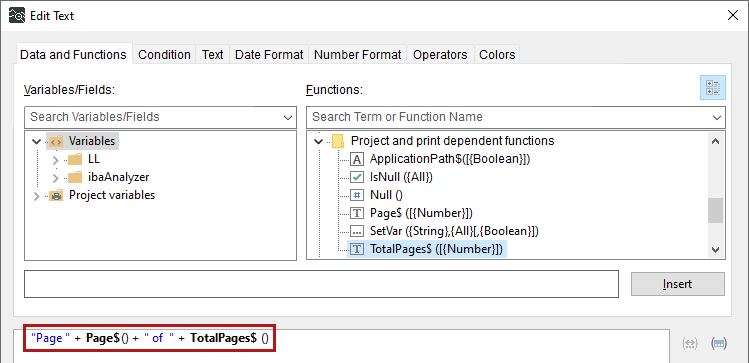Click the Variables code icon
This screenshot has width=749, height=363.
[56, 141]
